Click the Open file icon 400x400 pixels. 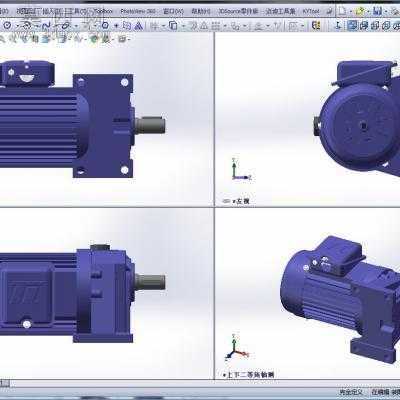[359, 11]
